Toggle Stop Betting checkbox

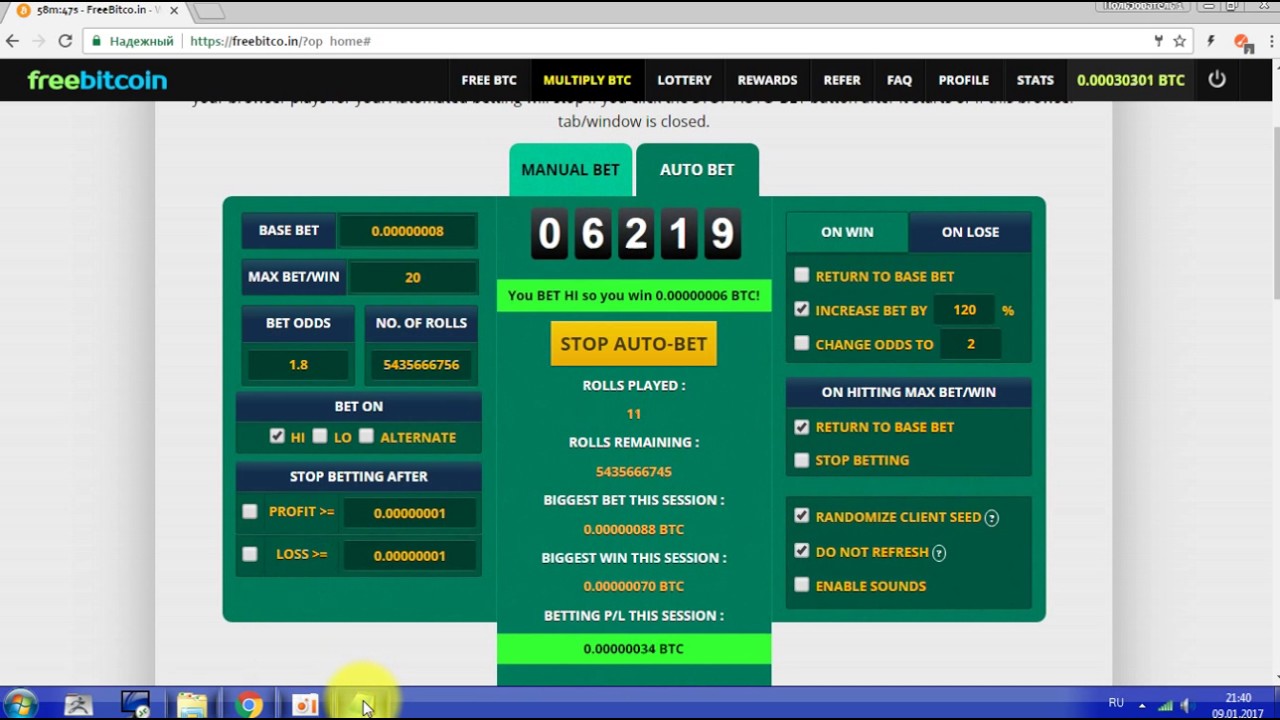click(x=802, y=460)
